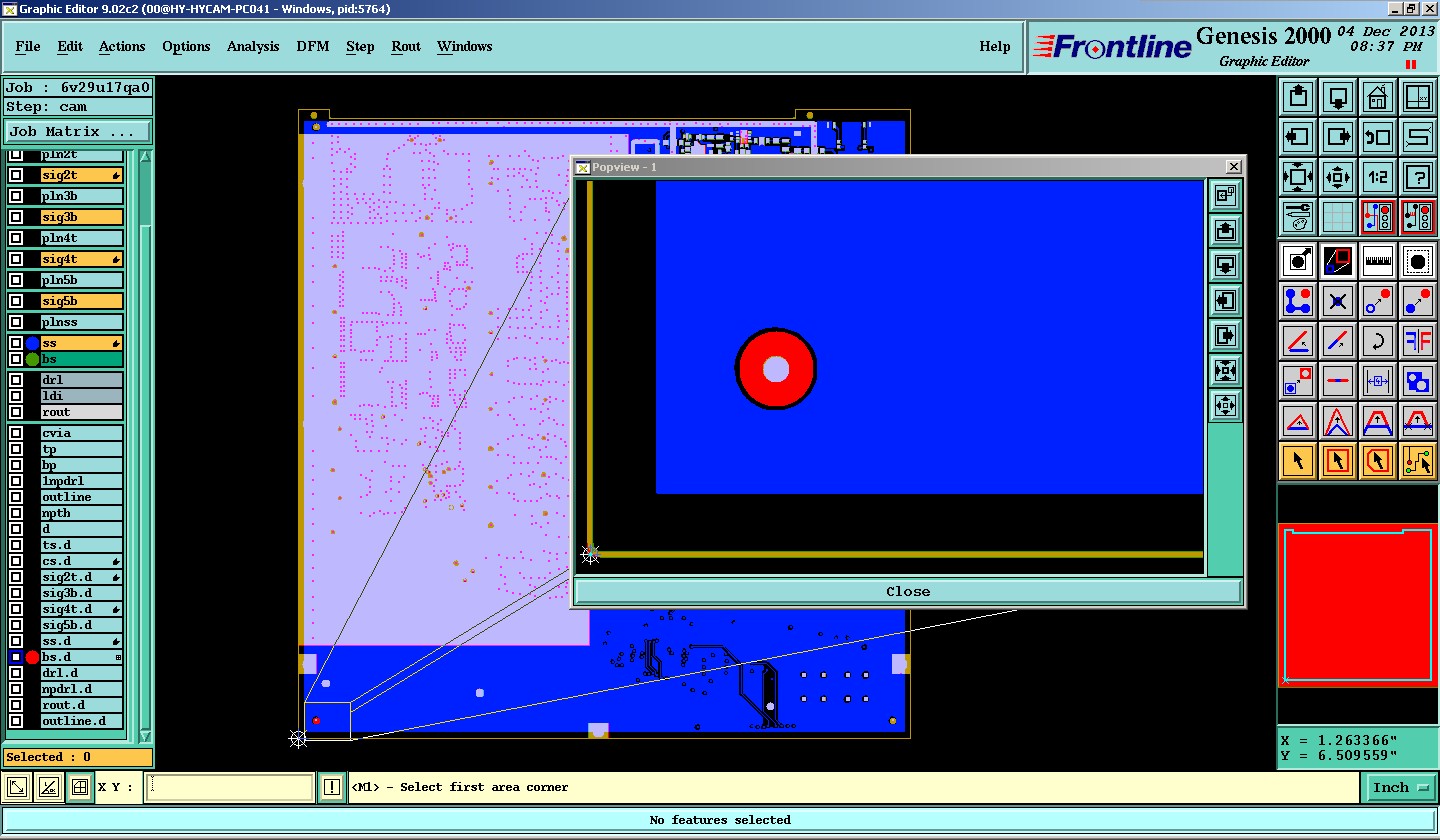The height and width of the screenshot is (840, 1440).
Task: Select the plain arrow pointer select icon
Action: (x=1298, y=460)
